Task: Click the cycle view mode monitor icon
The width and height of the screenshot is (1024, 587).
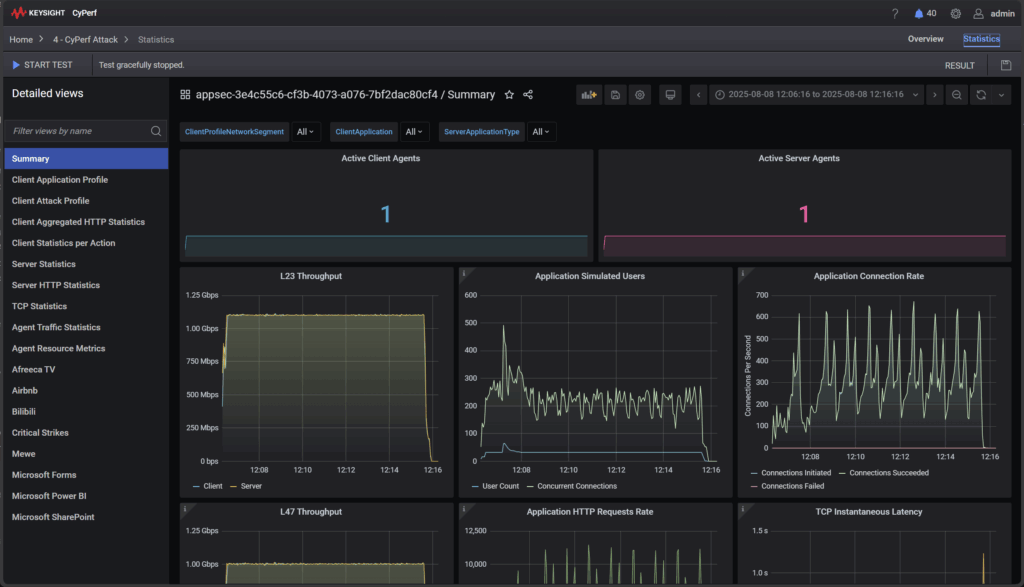Action: click(670, 95)
